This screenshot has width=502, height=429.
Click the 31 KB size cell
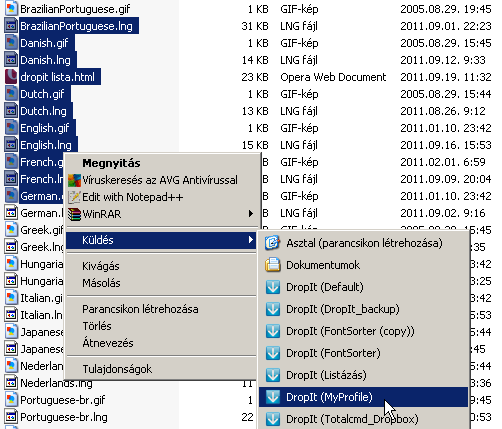255,26
